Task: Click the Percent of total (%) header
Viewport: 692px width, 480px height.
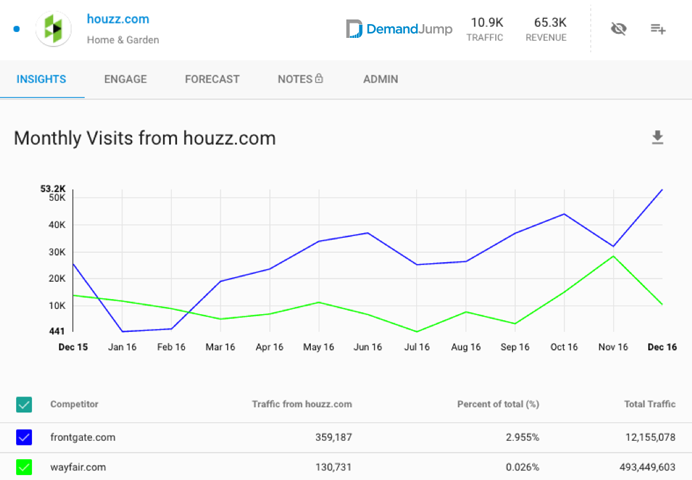Action: pos(498,404)
